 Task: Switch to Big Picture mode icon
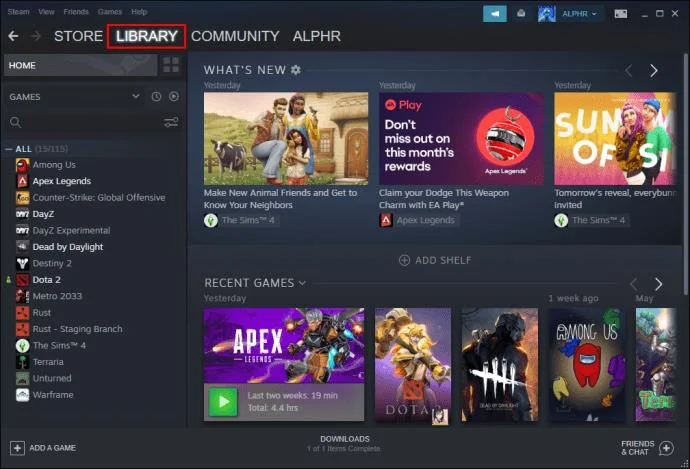[x=621, y=14]
